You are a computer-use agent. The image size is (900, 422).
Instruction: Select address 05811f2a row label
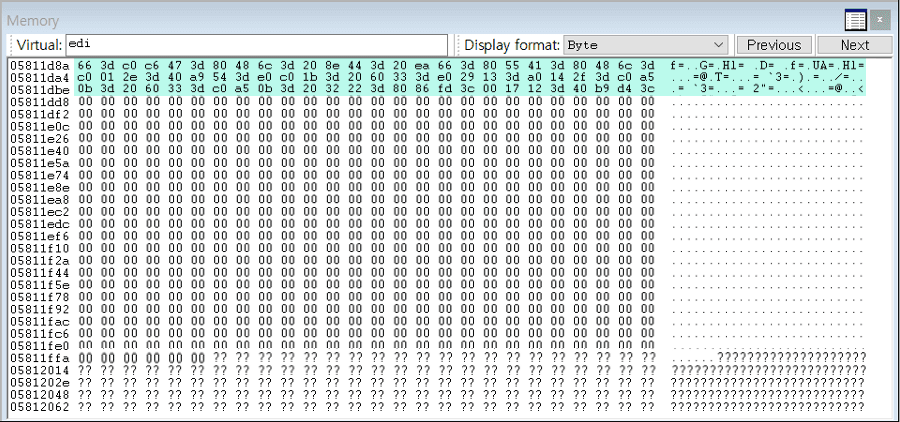40,260
